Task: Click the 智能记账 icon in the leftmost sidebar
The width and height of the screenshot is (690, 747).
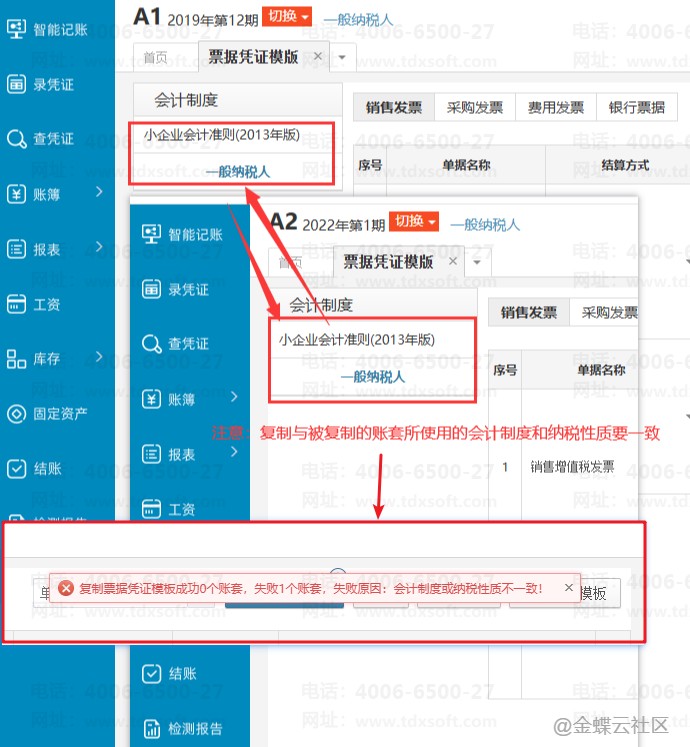Action: click(x=17, y=30)
